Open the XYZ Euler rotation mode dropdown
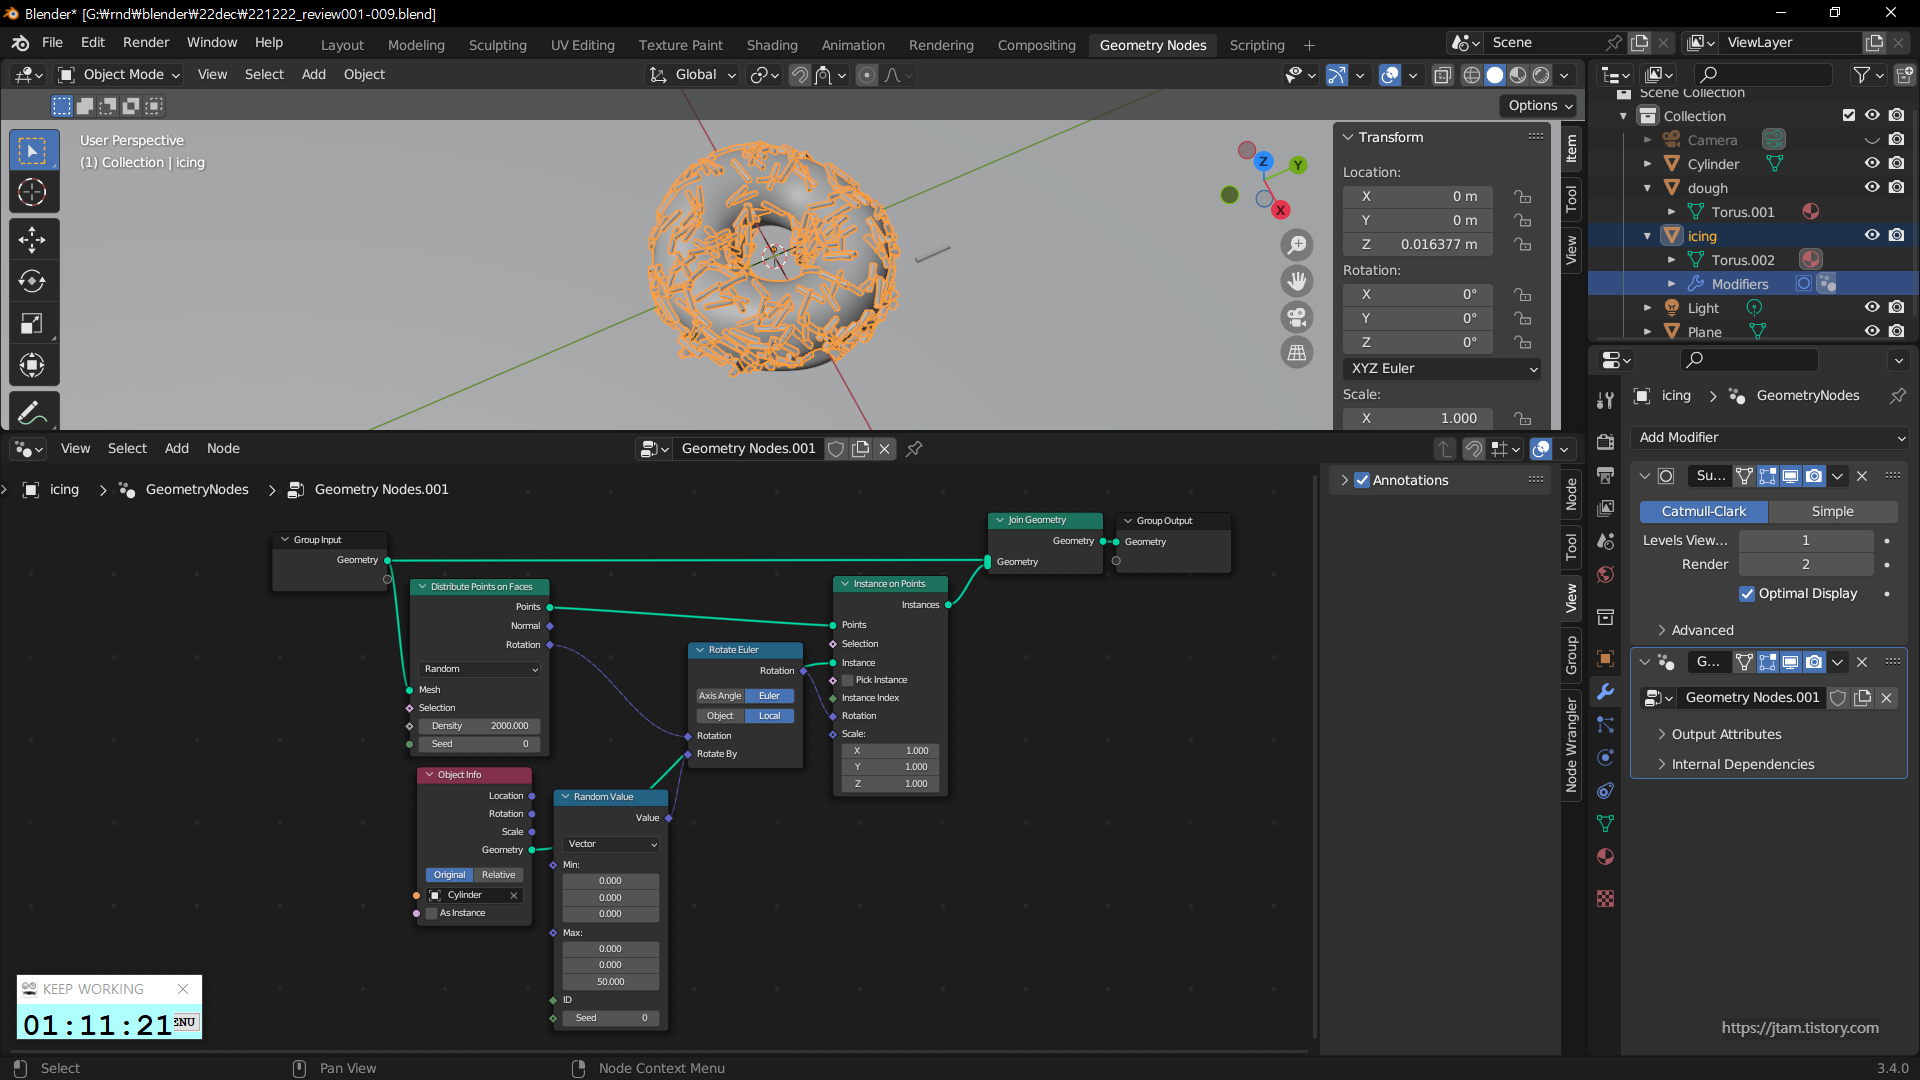1920x1080 pixels. (x=1442, y=368)
